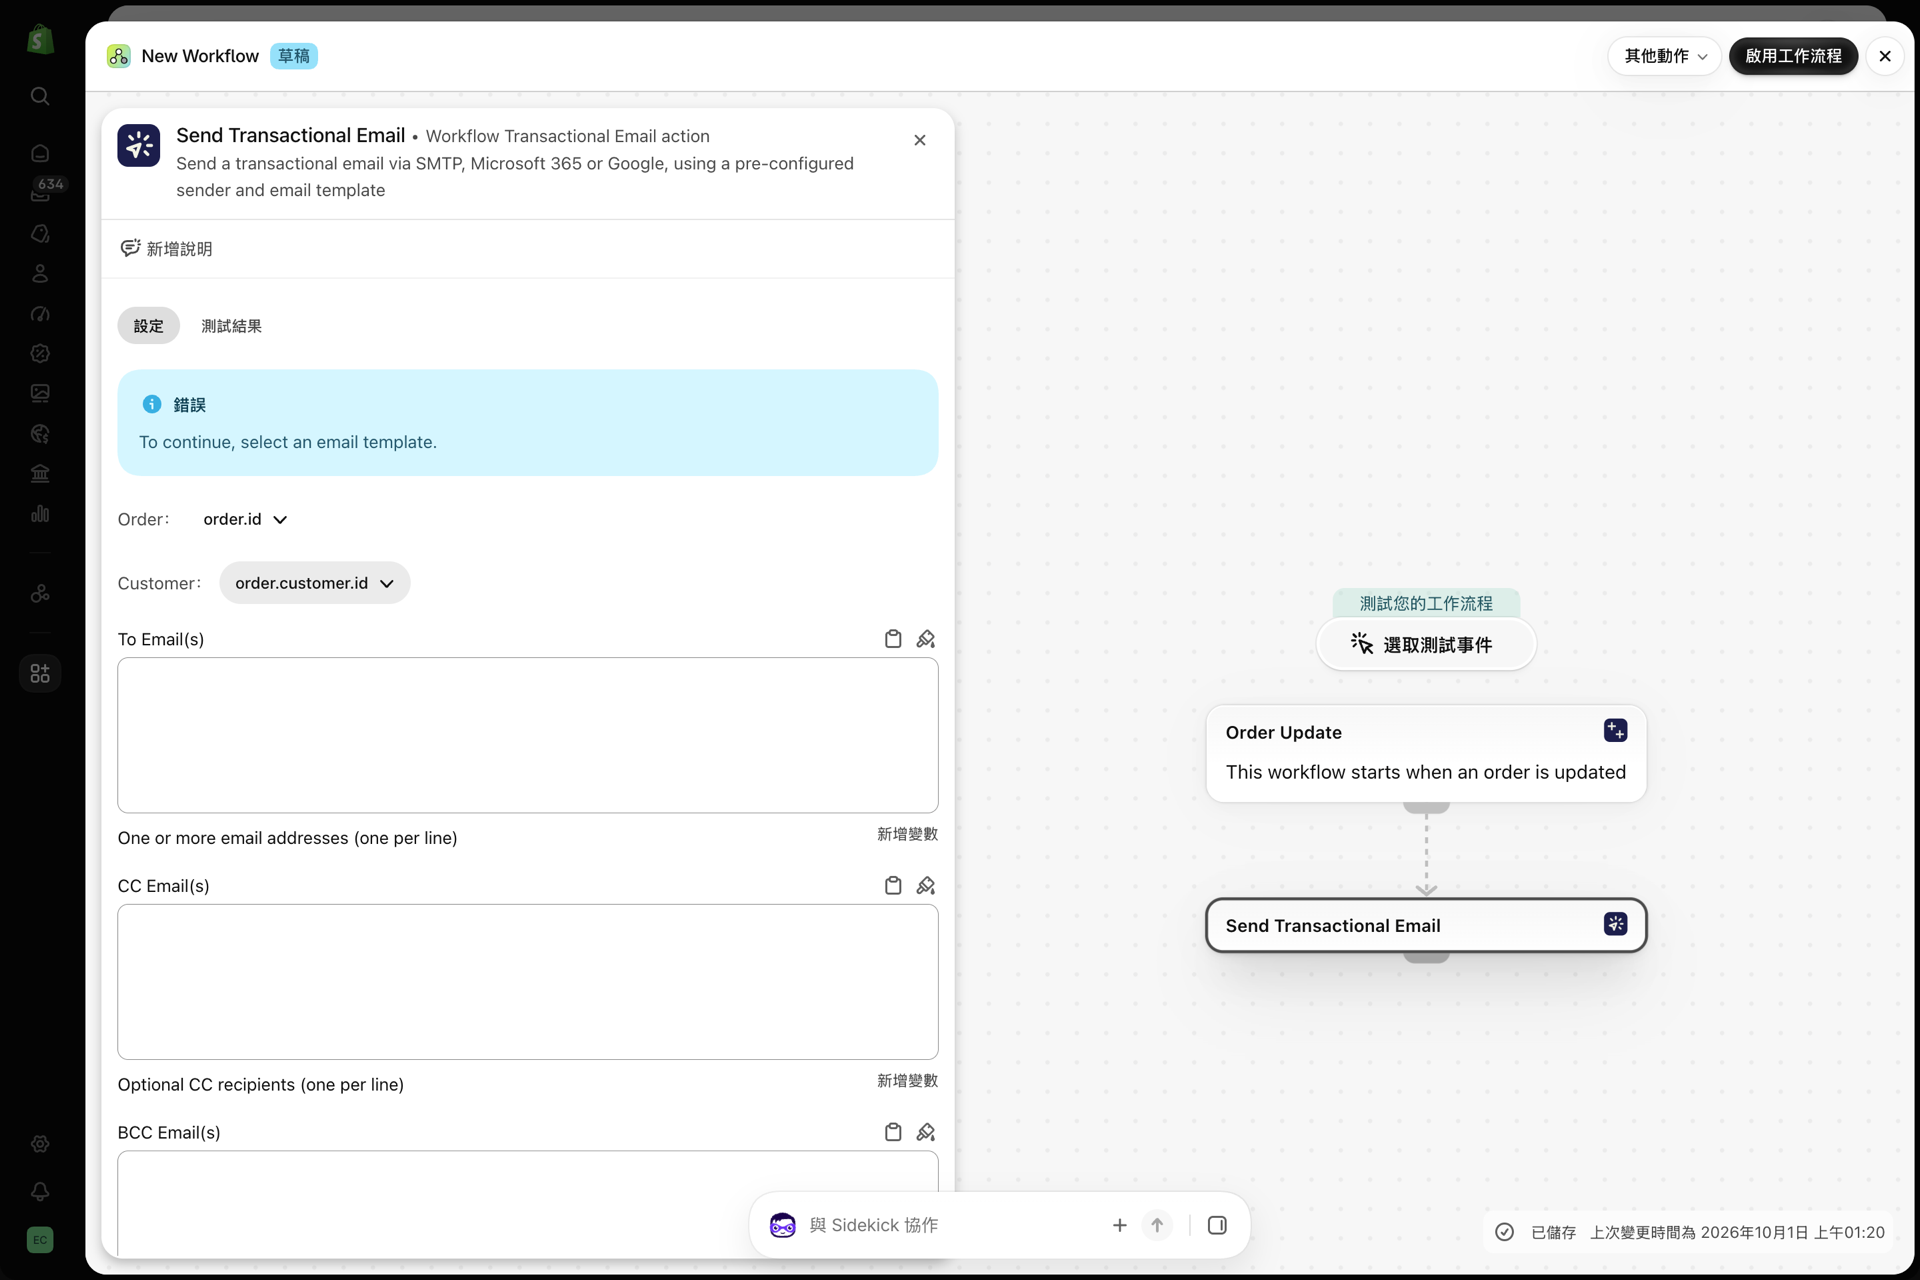Click 啟用工作流程 button
The image size is (1920, 1280).
(x=1793, y=56)
